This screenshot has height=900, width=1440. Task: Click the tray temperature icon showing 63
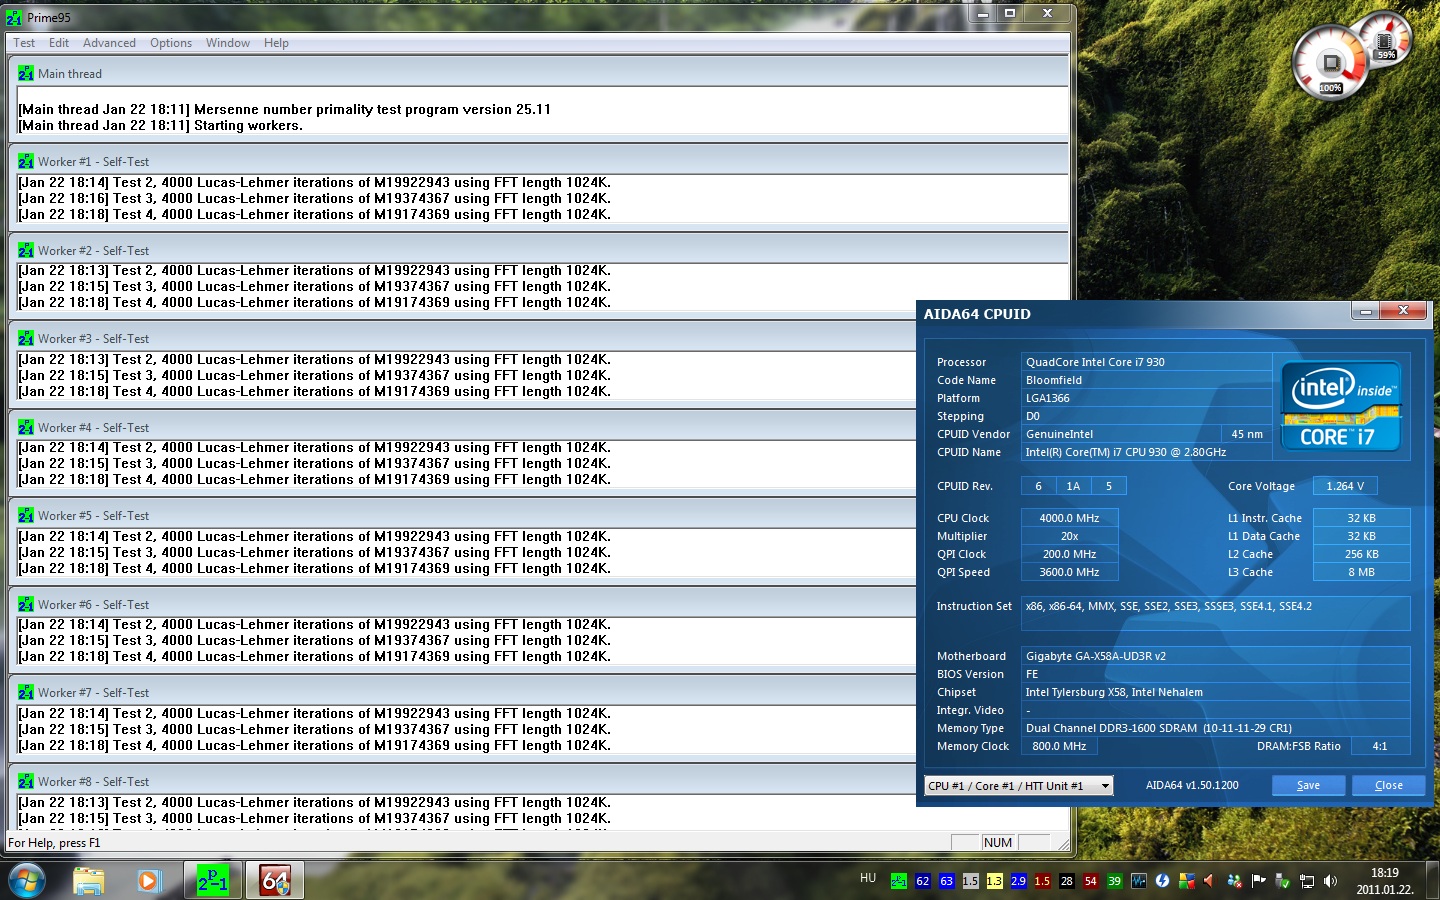pos(946,881)
